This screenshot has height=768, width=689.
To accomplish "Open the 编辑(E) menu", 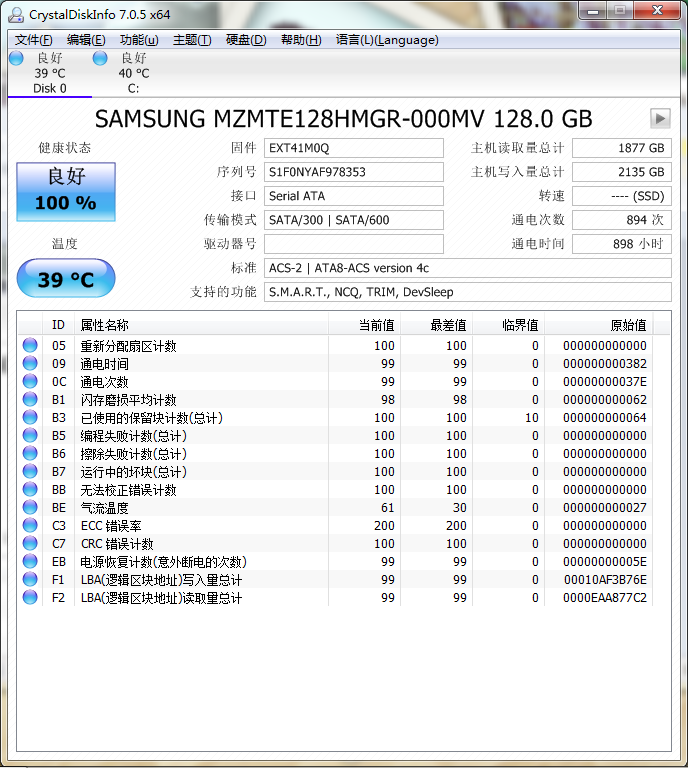I will [x=86, y=40].
